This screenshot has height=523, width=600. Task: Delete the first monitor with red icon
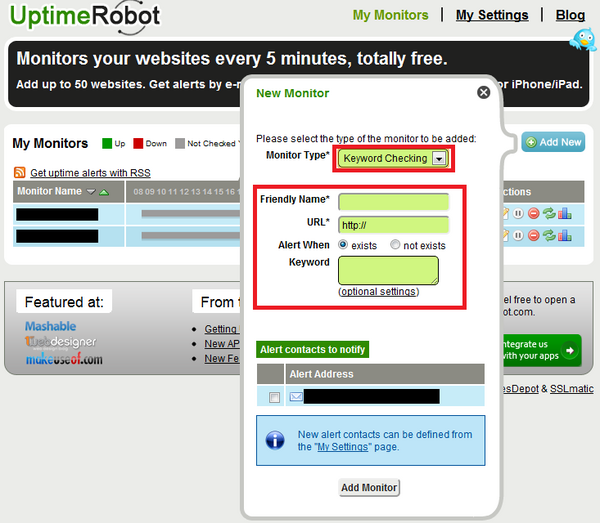click(x=533, y=213)
